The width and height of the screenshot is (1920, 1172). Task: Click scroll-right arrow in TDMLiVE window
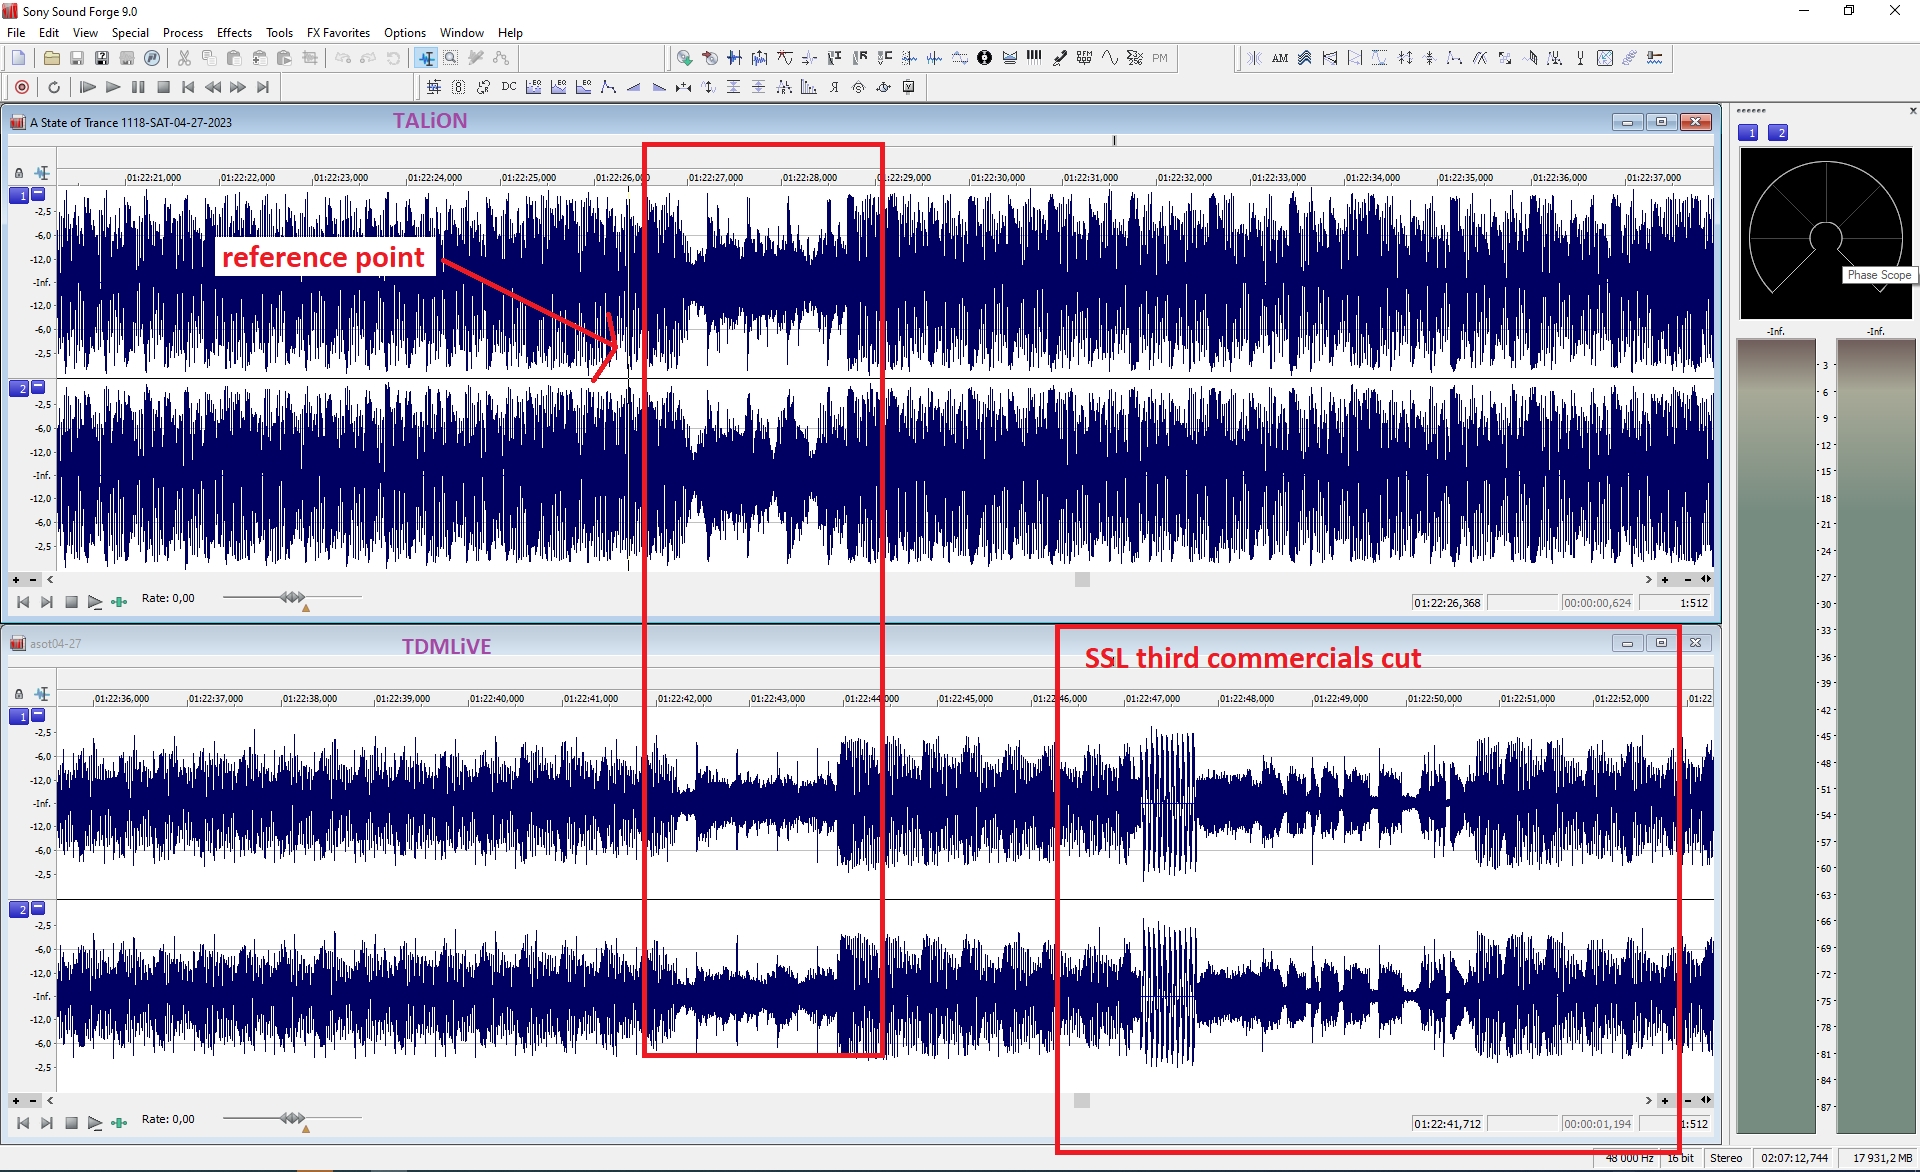point(1648,1100)
